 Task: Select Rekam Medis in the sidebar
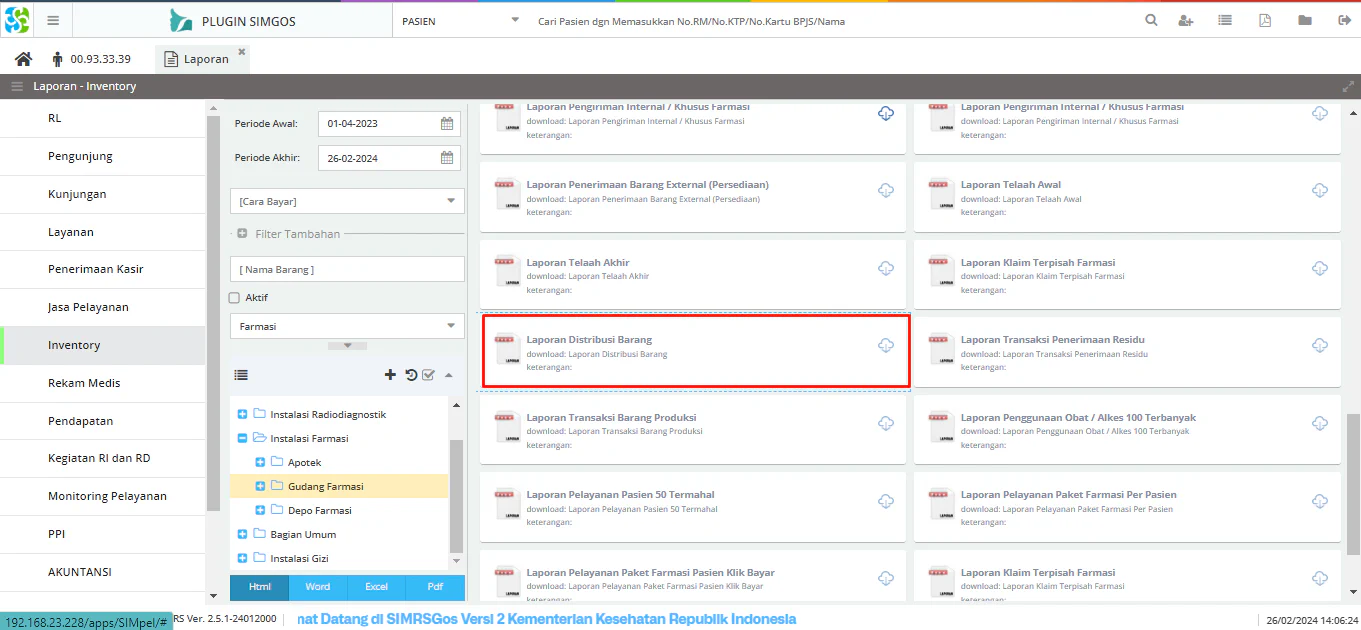click(x=103, y=383)
